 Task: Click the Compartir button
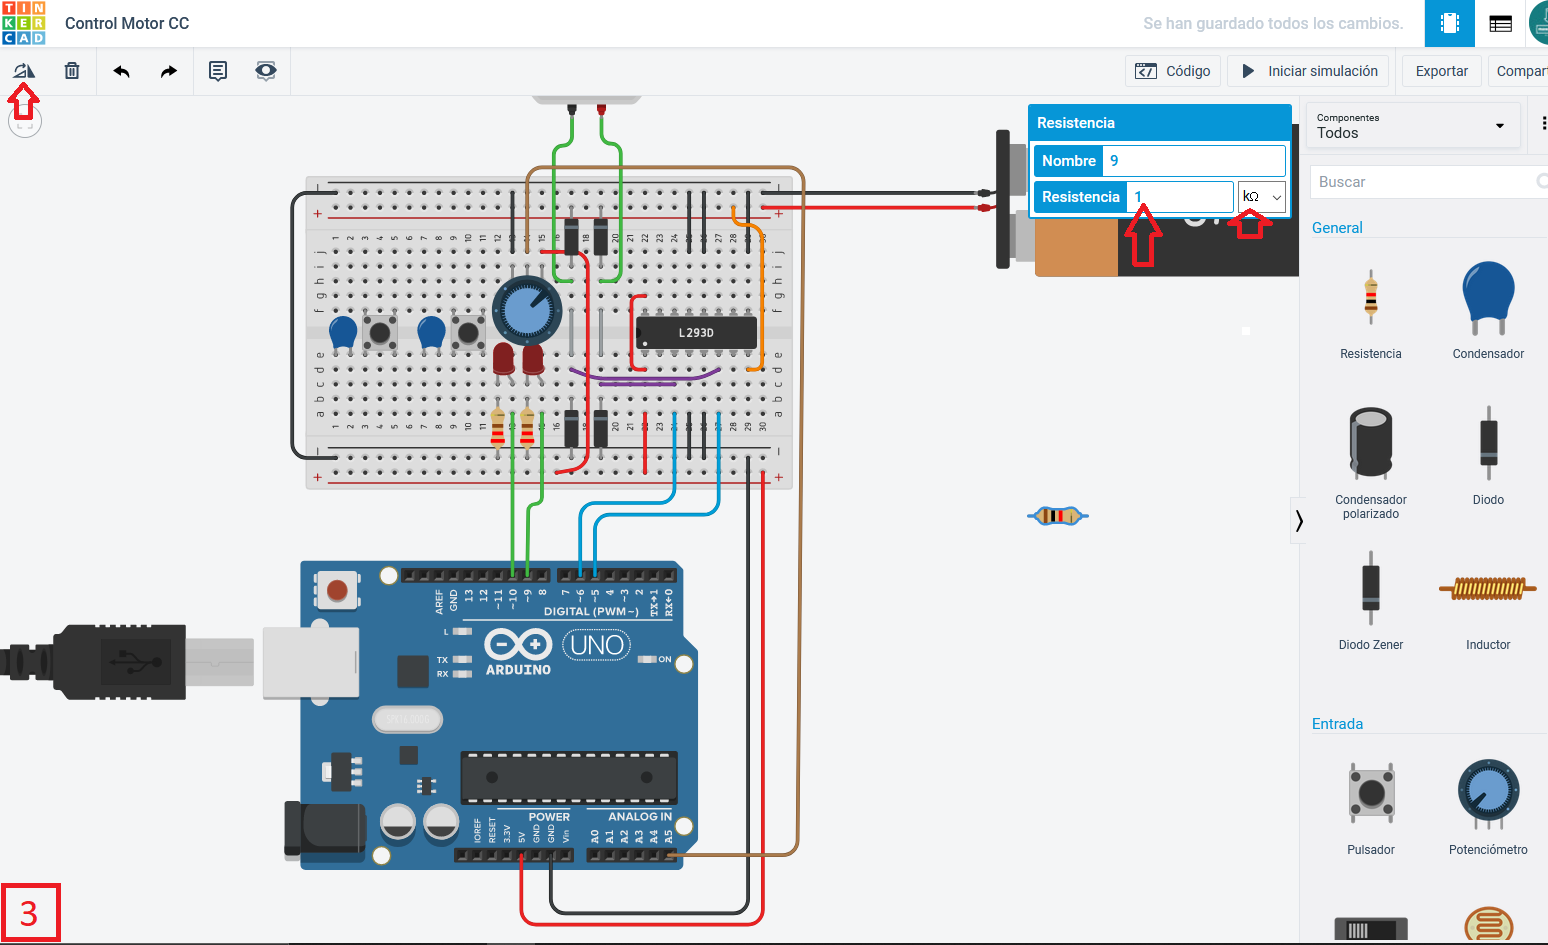click(1518, 71)
